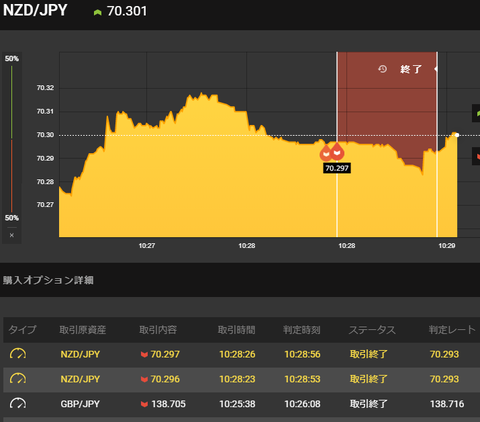This screenshot has width=480, height=422.
Task: Click expiry time 10:28:56
Action: coord(302,354)
